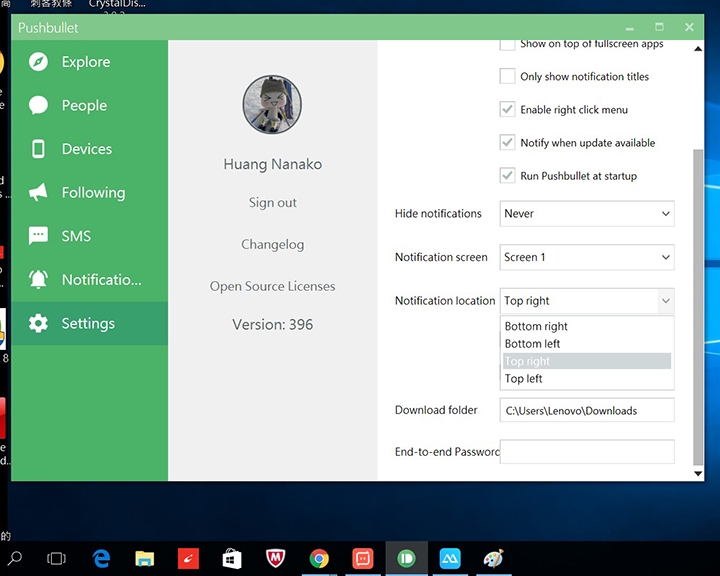Maximize the Pushbullet window
This screenshot has width=720, height=576.
coord(659,27)
